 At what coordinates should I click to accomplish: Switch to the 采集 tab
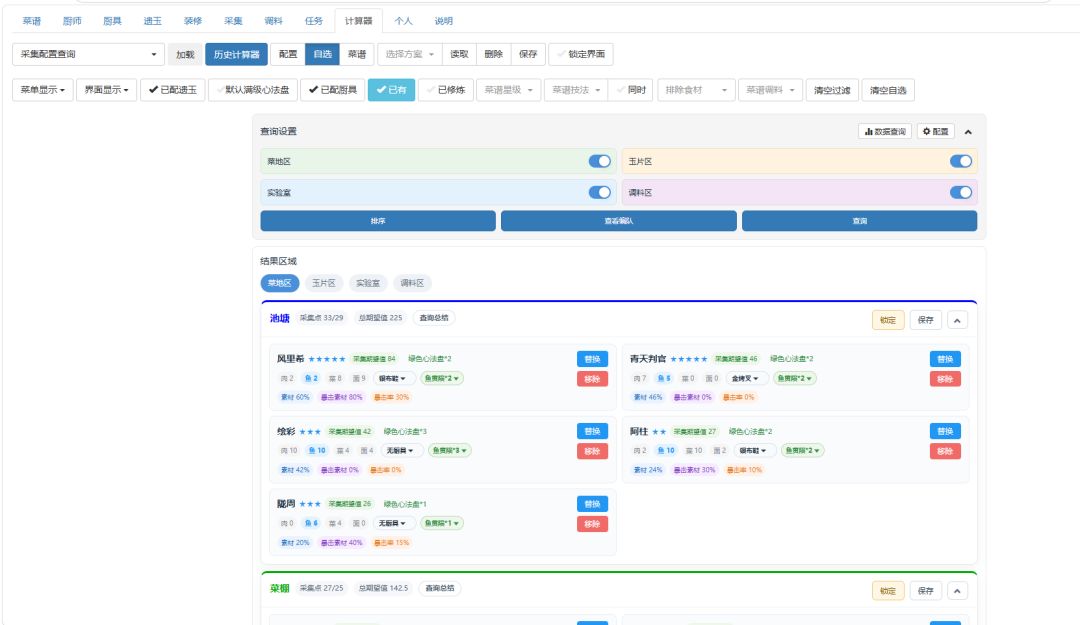(233, 21)
